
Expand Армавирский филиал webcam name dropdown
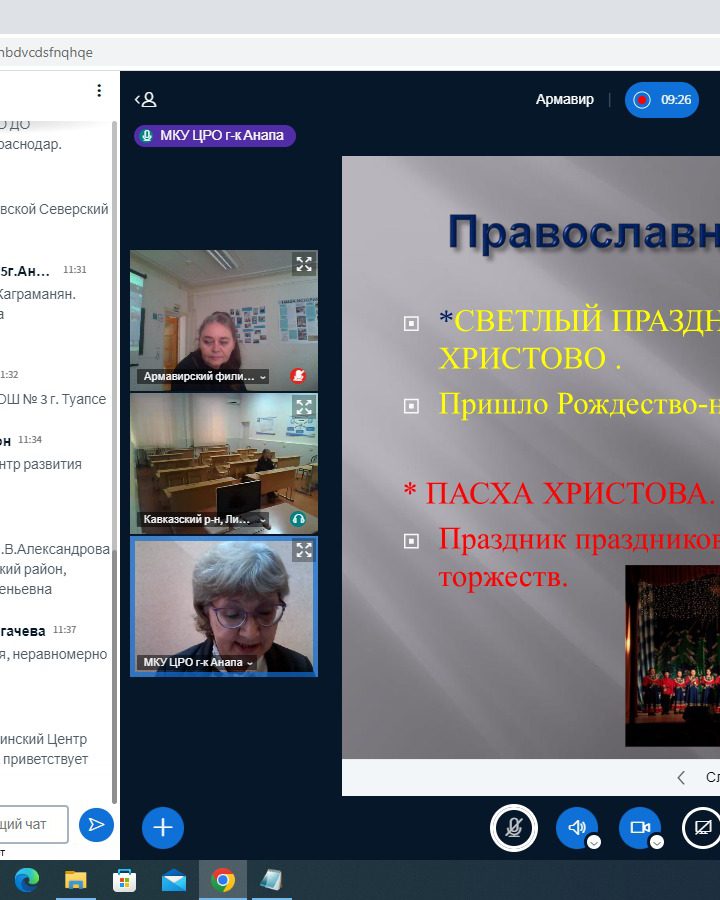(x=263, y=377)
